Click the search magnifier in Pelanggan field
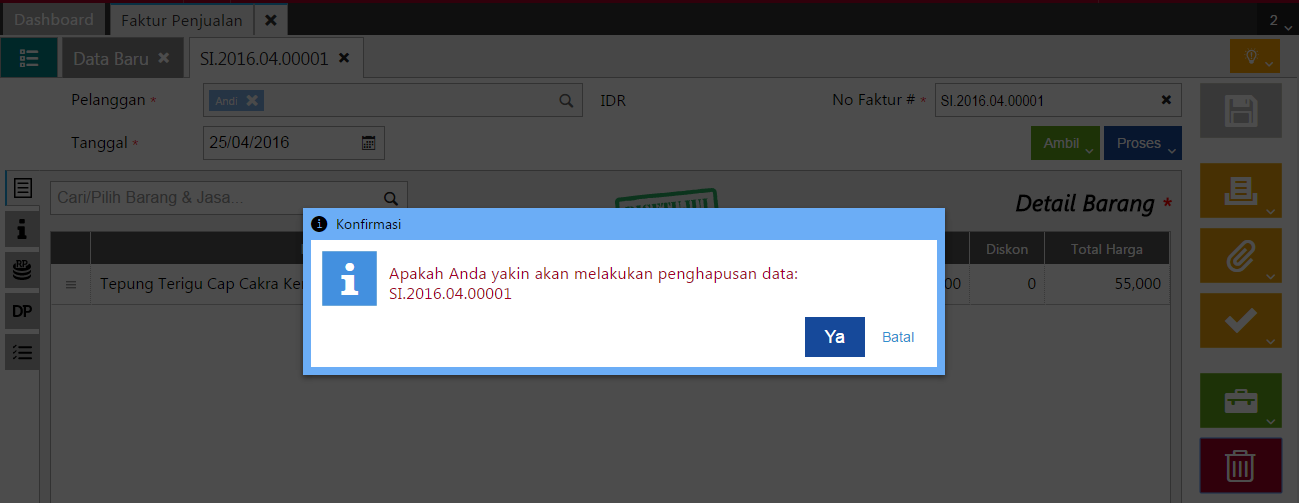This screenshot has height=503, width=1300. pyautogui.click(x=565, y=100)
